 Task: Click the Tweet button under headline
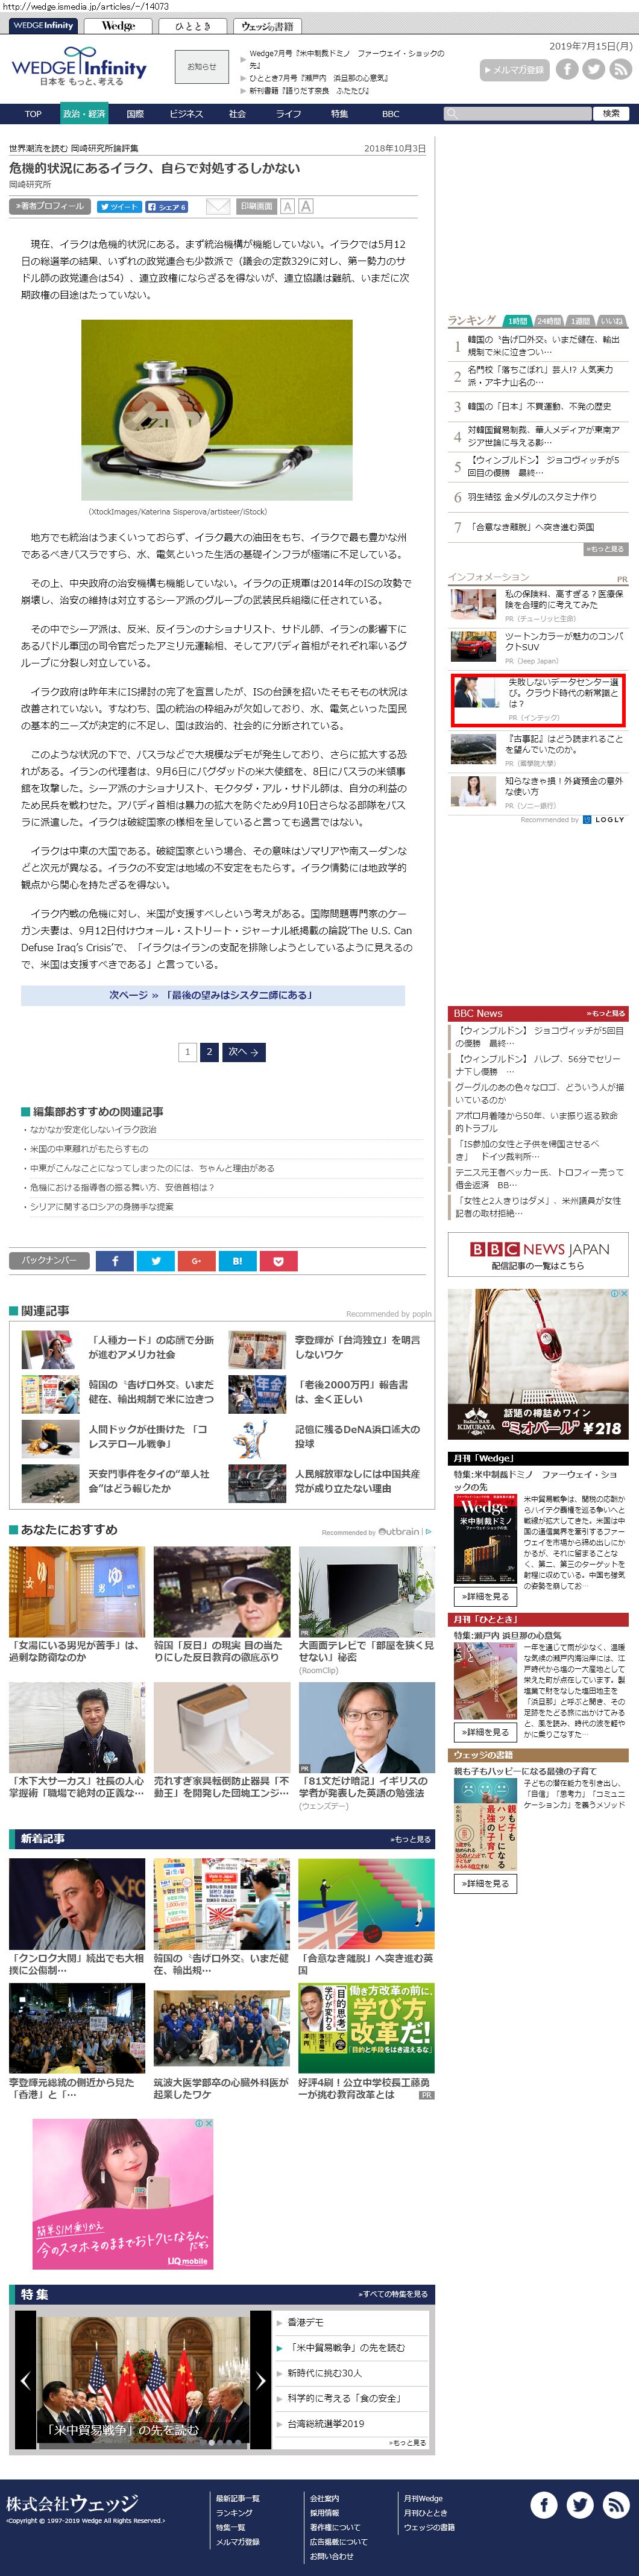point(119,207)
